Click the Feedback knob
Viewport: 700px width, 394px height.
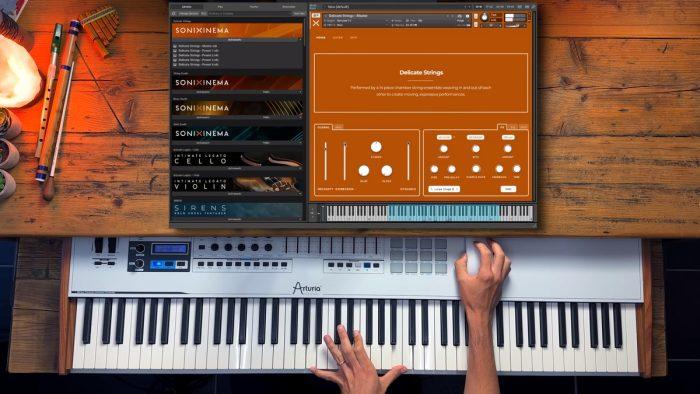tap(500, 169)
